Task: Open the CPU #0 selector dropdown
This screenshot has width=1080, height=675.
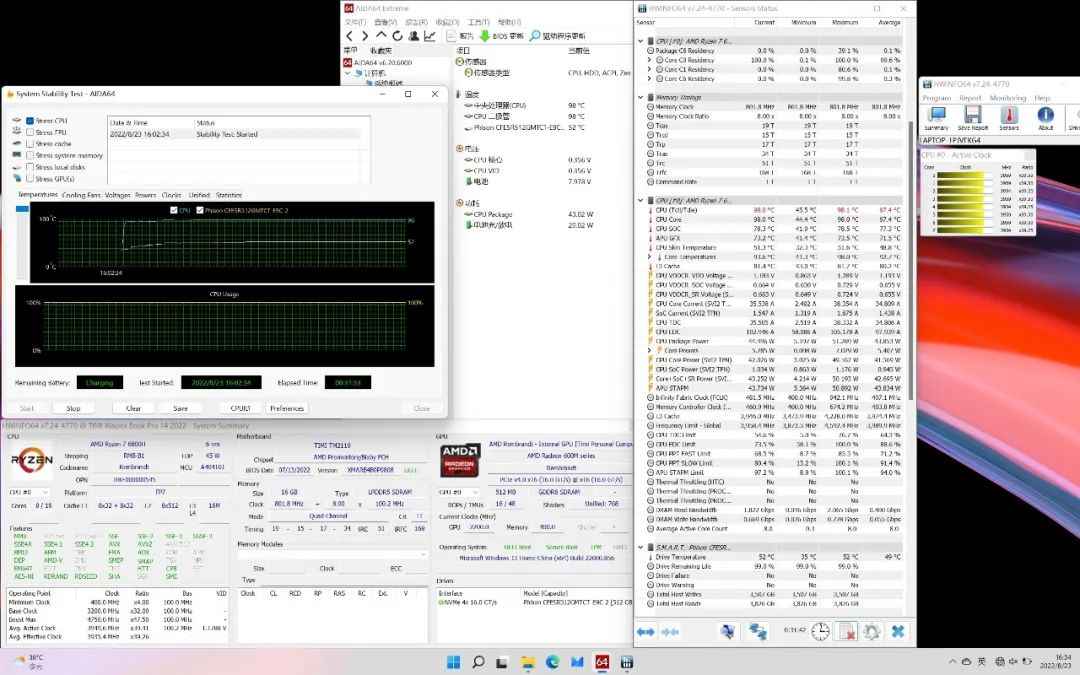Action: pyautogui.click(x=28, y=493)
